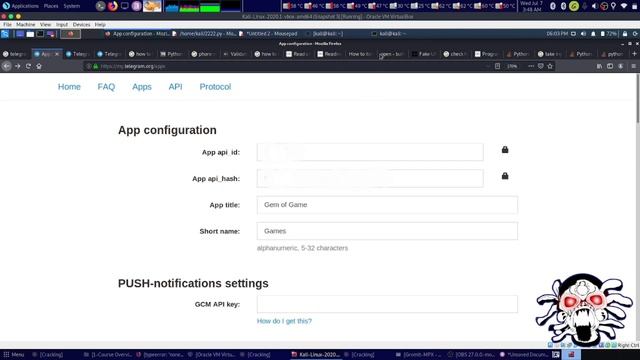640x360 pixels.
Task: Click the notification bell in the Kali panel
Action: click(x=593, y=34)
